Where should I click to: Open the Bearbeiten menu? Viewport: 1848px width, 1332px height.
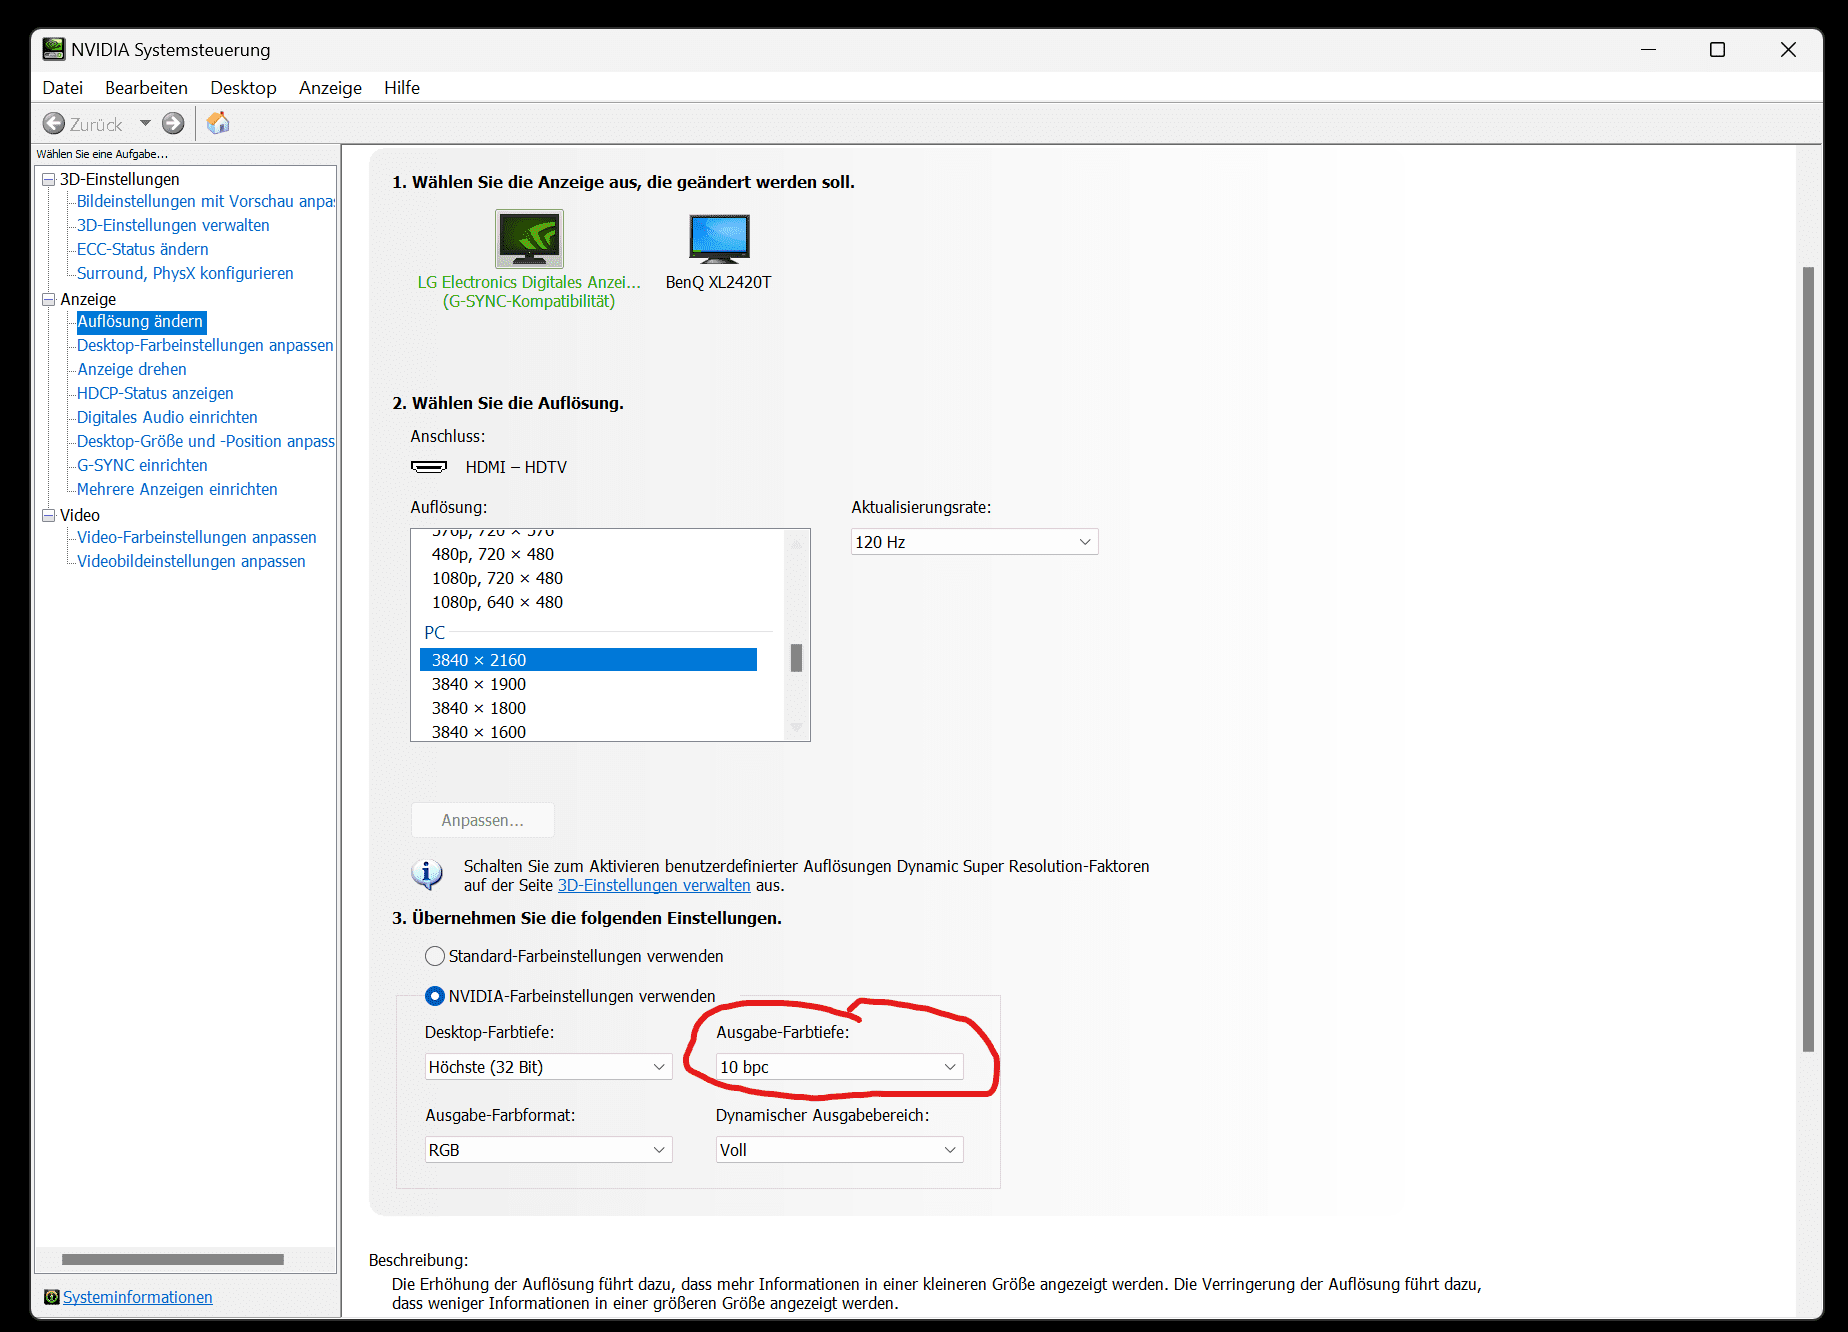[x=146, y=87]
